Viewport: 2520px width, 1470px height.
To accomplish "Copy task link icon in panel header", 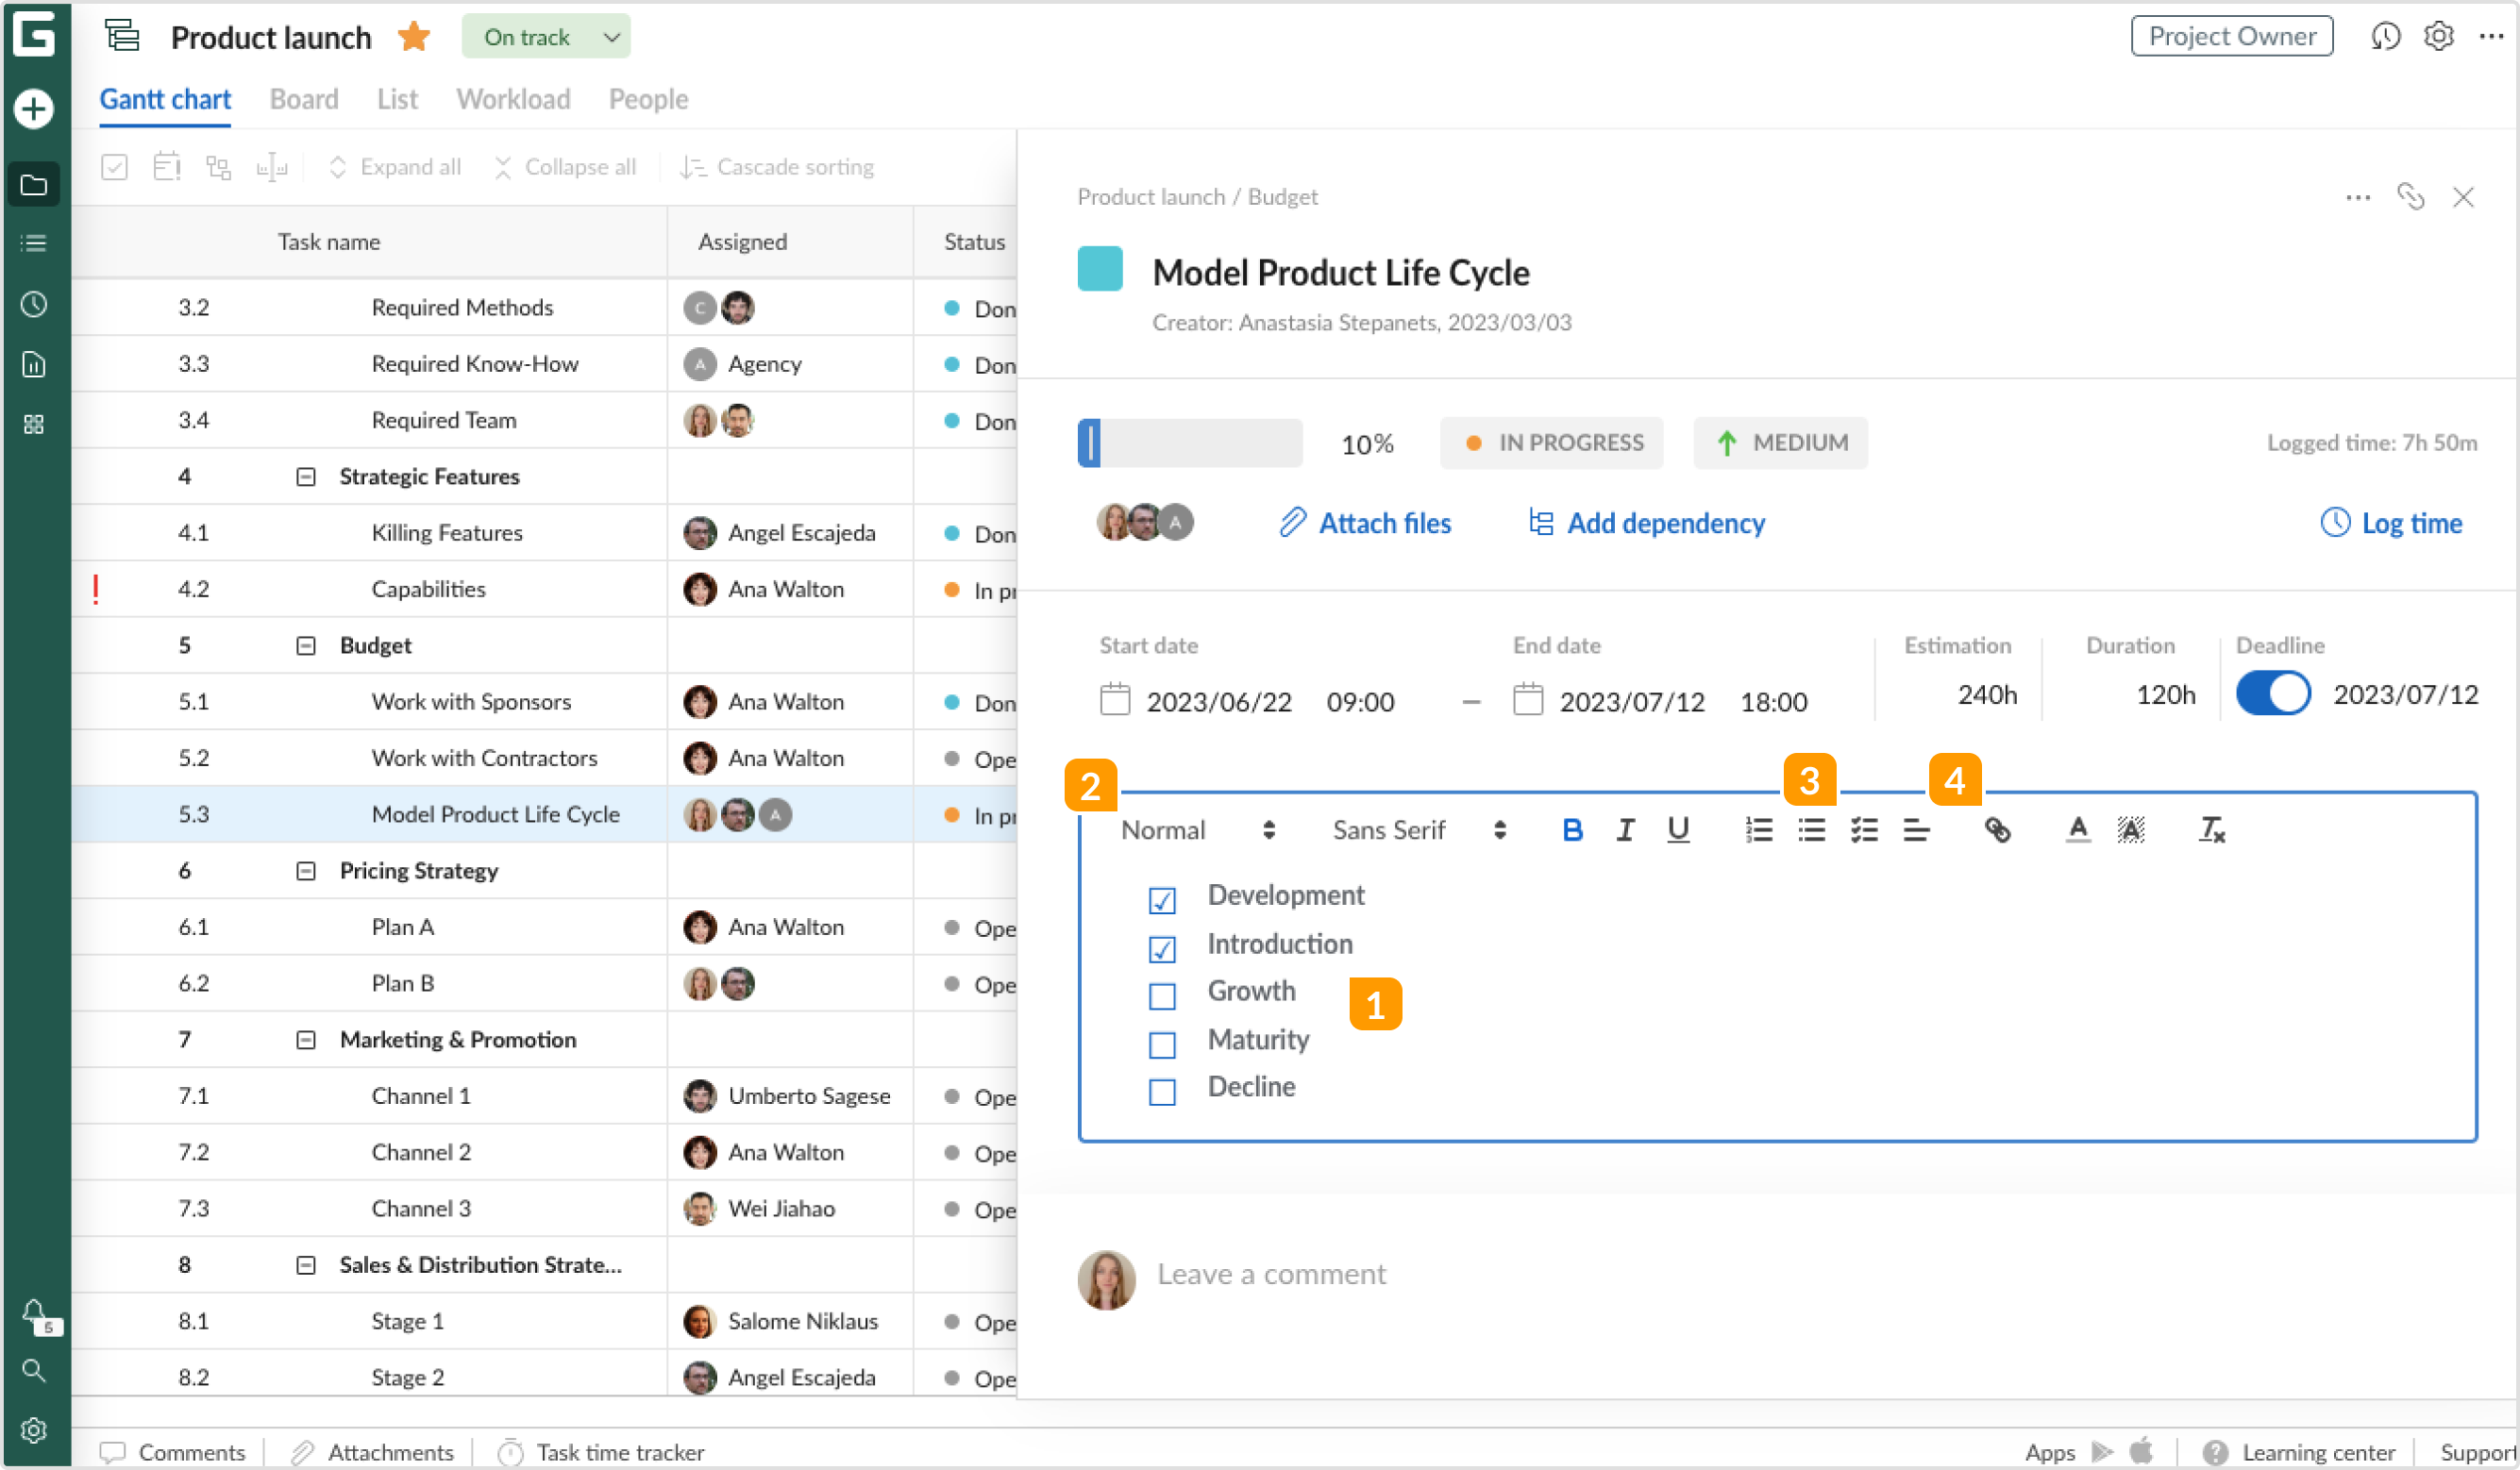I will point(2410,197).
